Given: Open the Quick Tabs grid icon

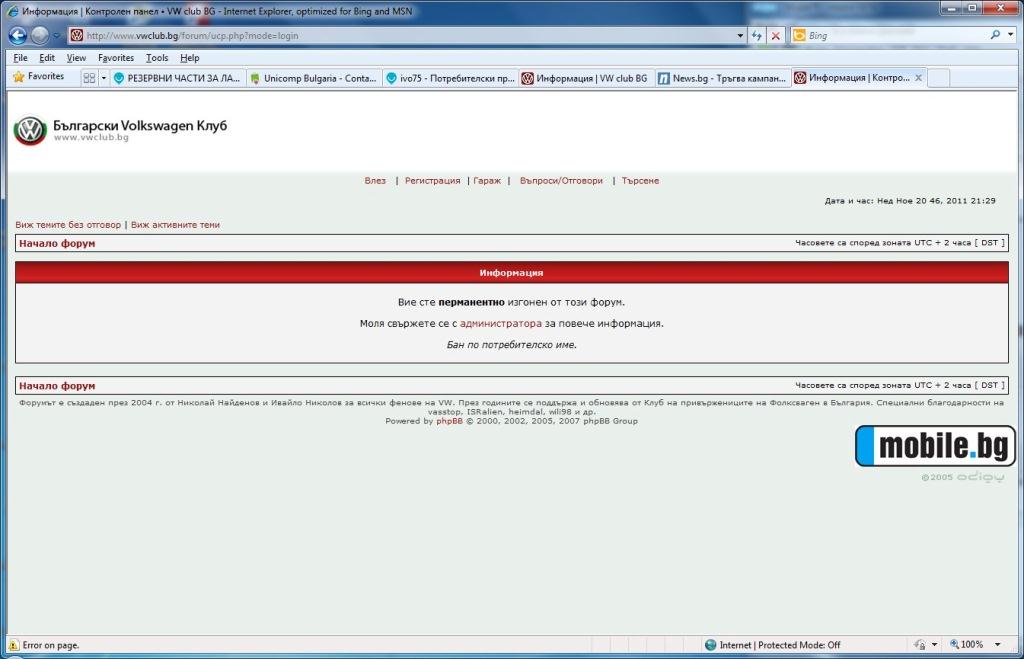Looking at the screenshot, I should (x=89, y=77).
